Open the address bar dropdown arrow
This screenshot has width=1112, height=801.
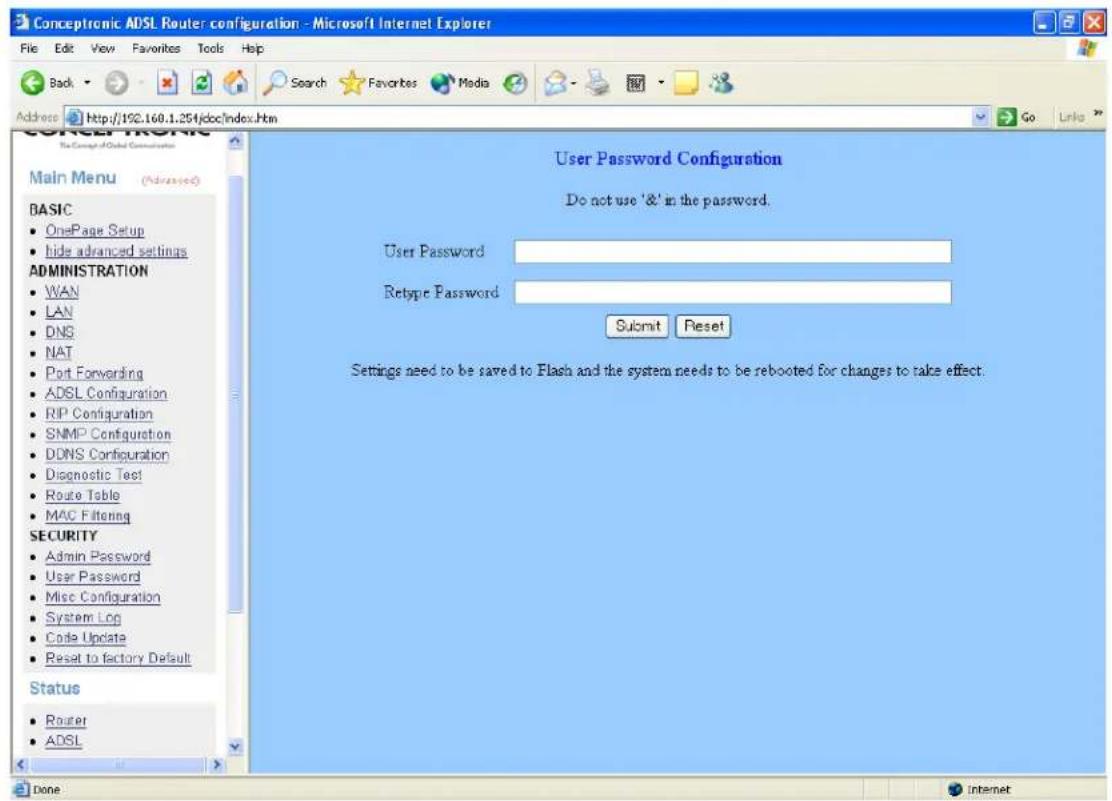click(x=981, y=117)
